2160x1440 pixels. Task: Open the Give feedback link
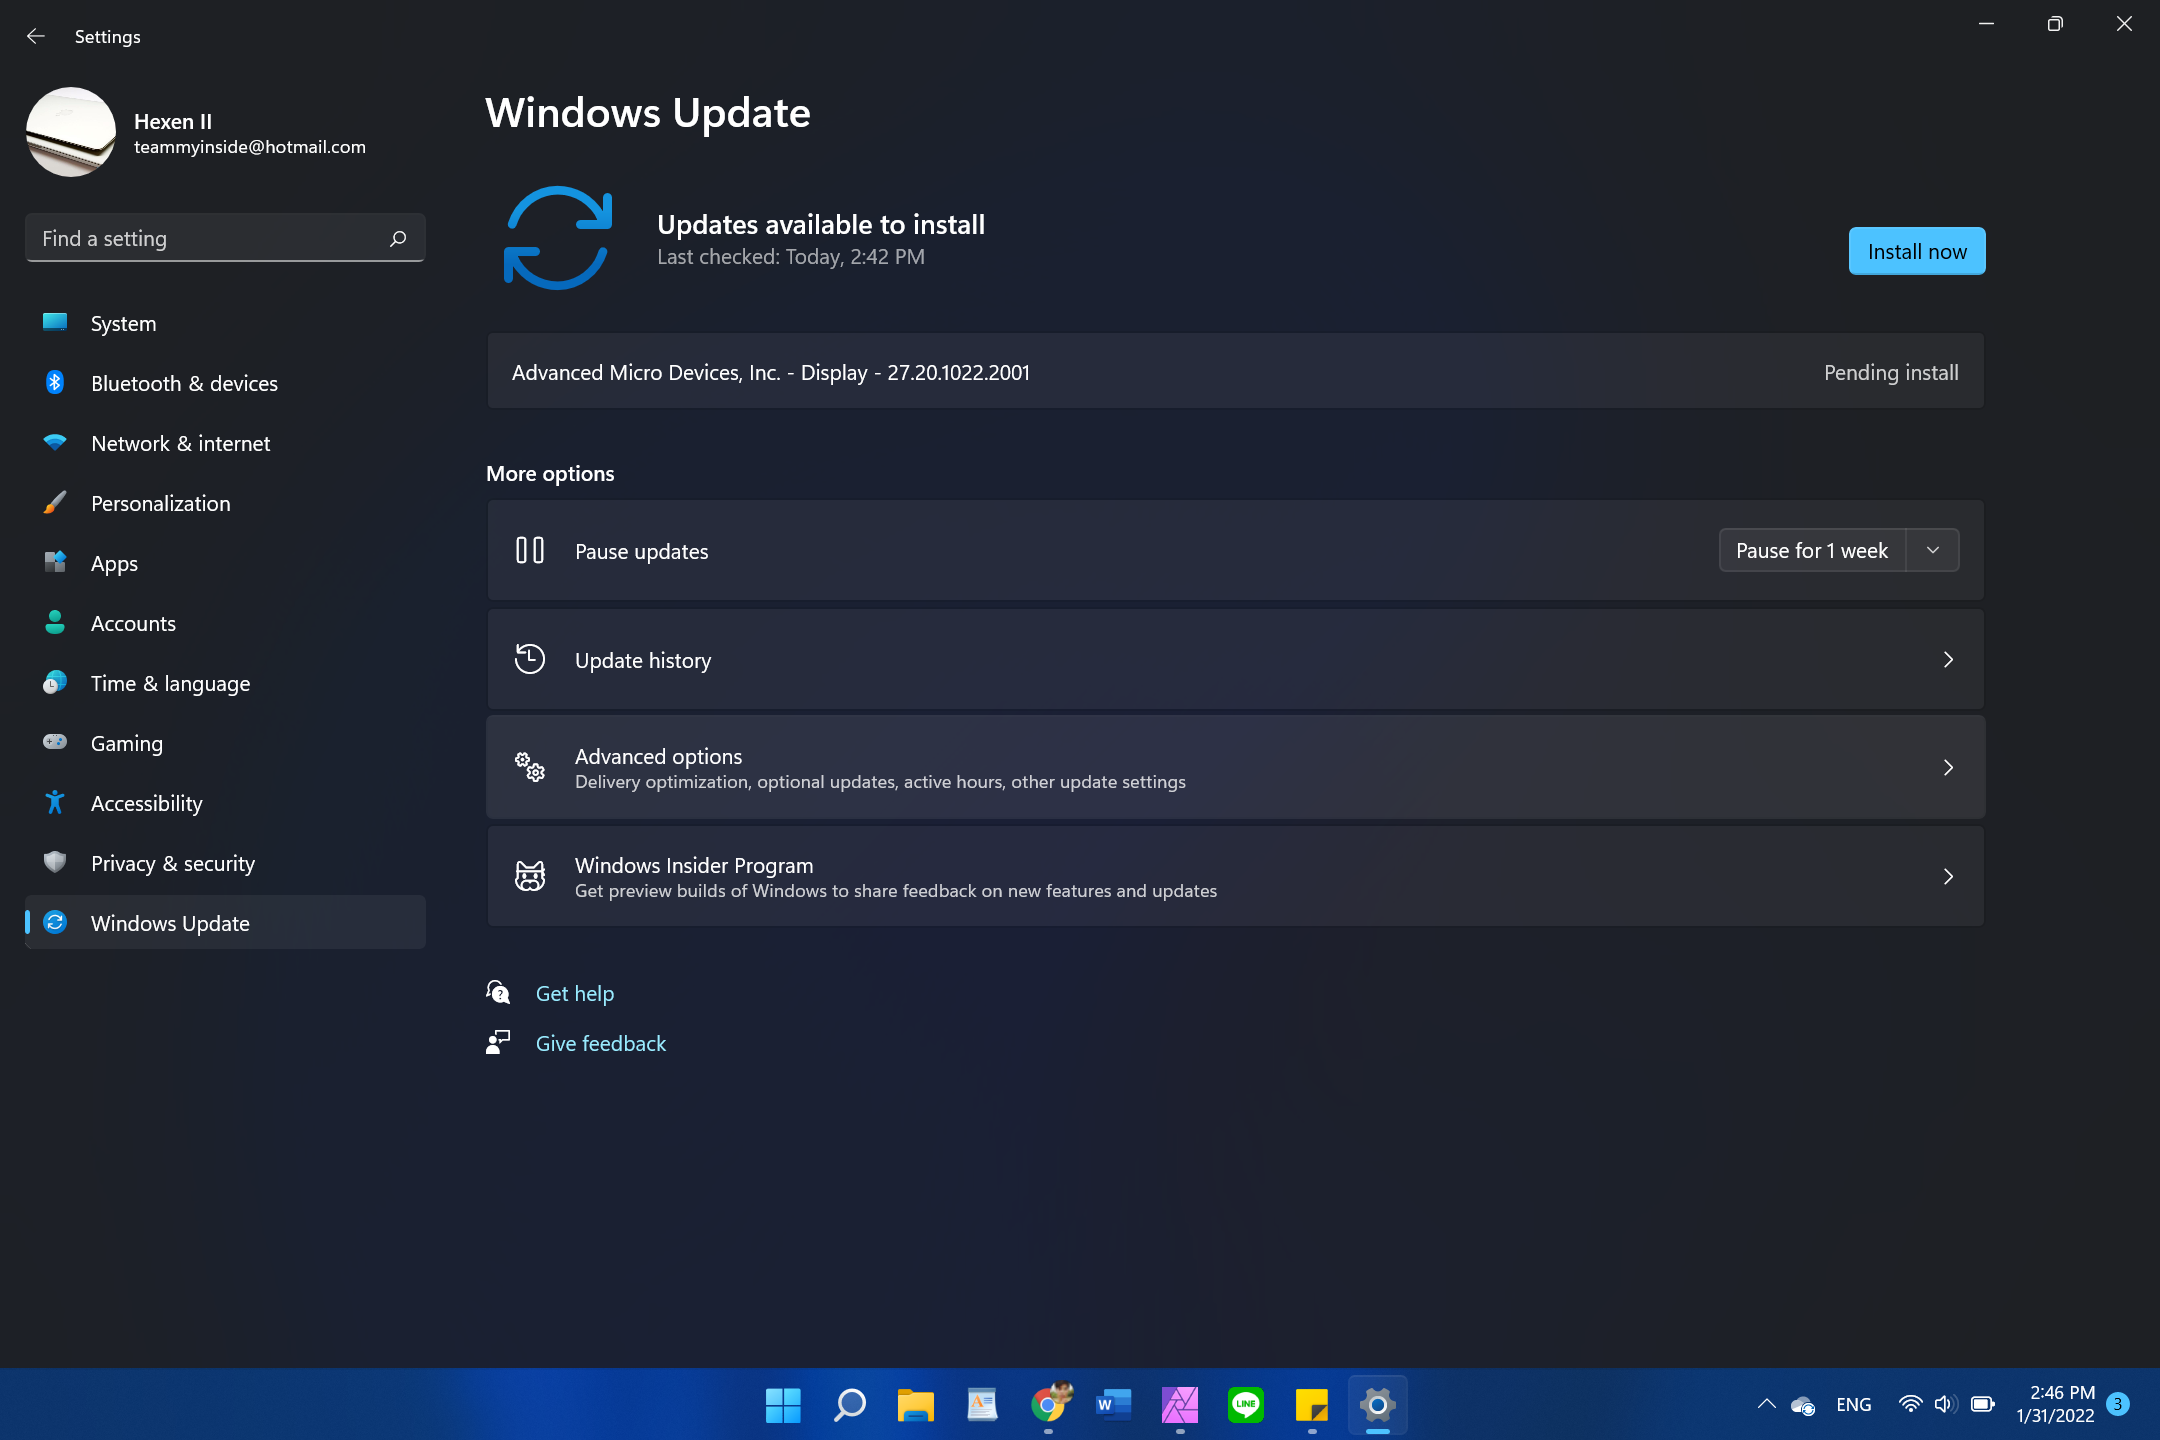point(600,1043)
